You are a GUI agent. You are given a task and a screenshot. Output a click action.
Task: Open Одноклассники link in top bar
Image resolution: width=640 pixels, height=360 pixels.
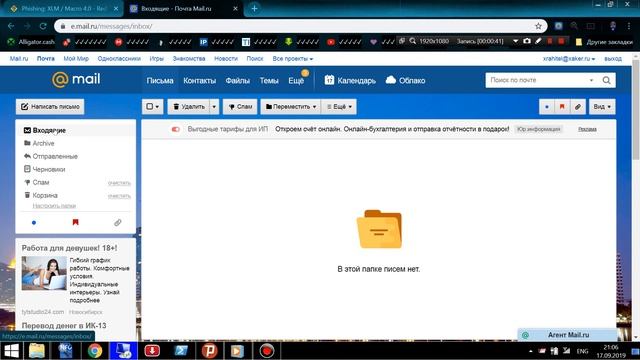coord(119,59)
